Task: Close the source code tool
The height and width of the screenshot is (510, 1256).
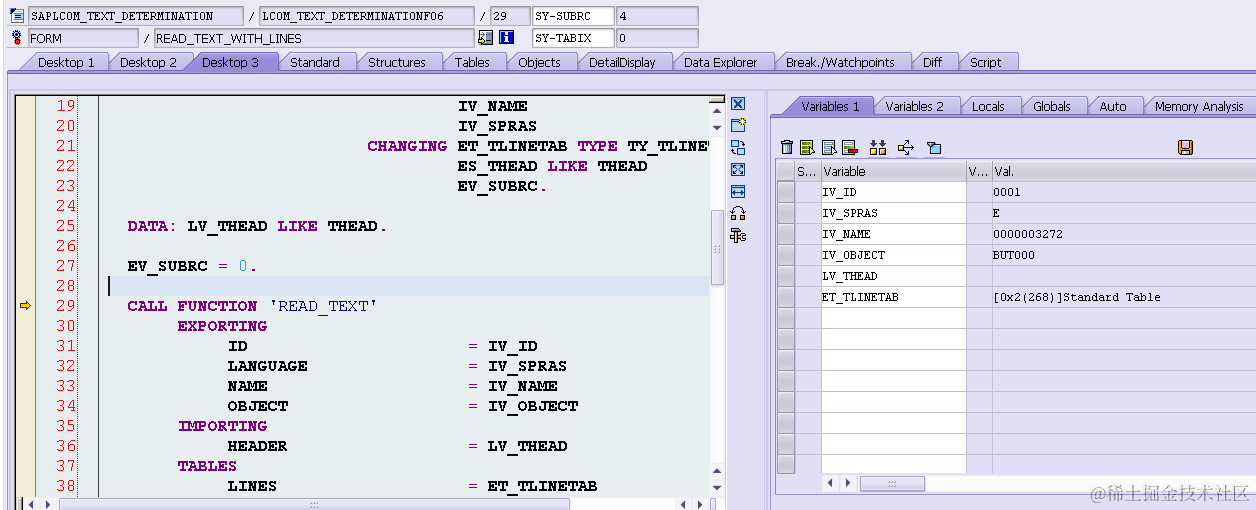Action: 738,104
